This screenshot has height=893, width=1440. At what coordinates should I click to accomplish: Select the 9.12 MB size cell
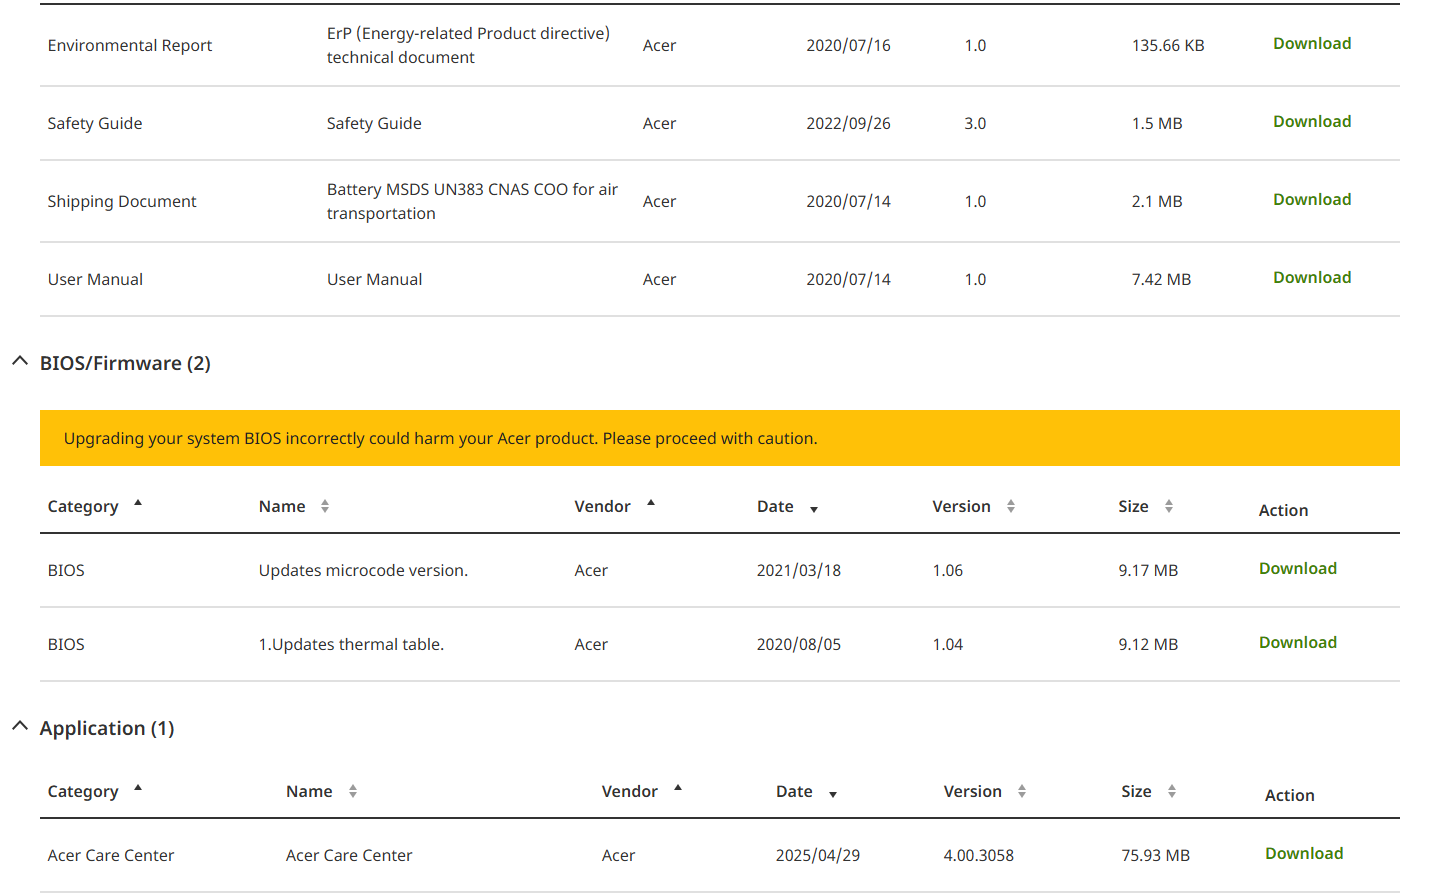pyautogui.click(x=1148, y=645)
